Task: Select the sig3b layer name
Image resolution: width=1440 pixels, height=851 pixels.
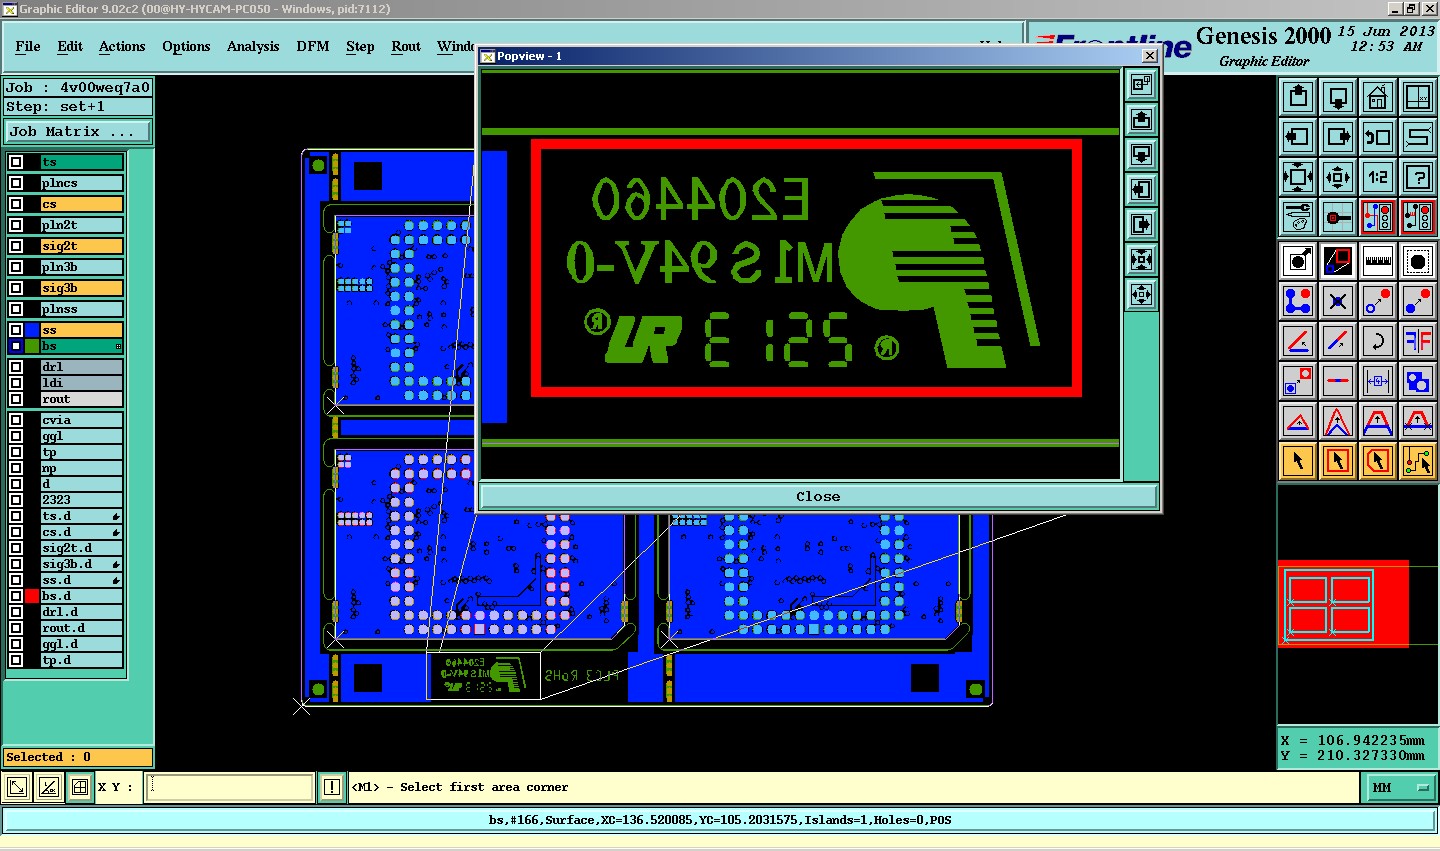Action: point(81,288)
